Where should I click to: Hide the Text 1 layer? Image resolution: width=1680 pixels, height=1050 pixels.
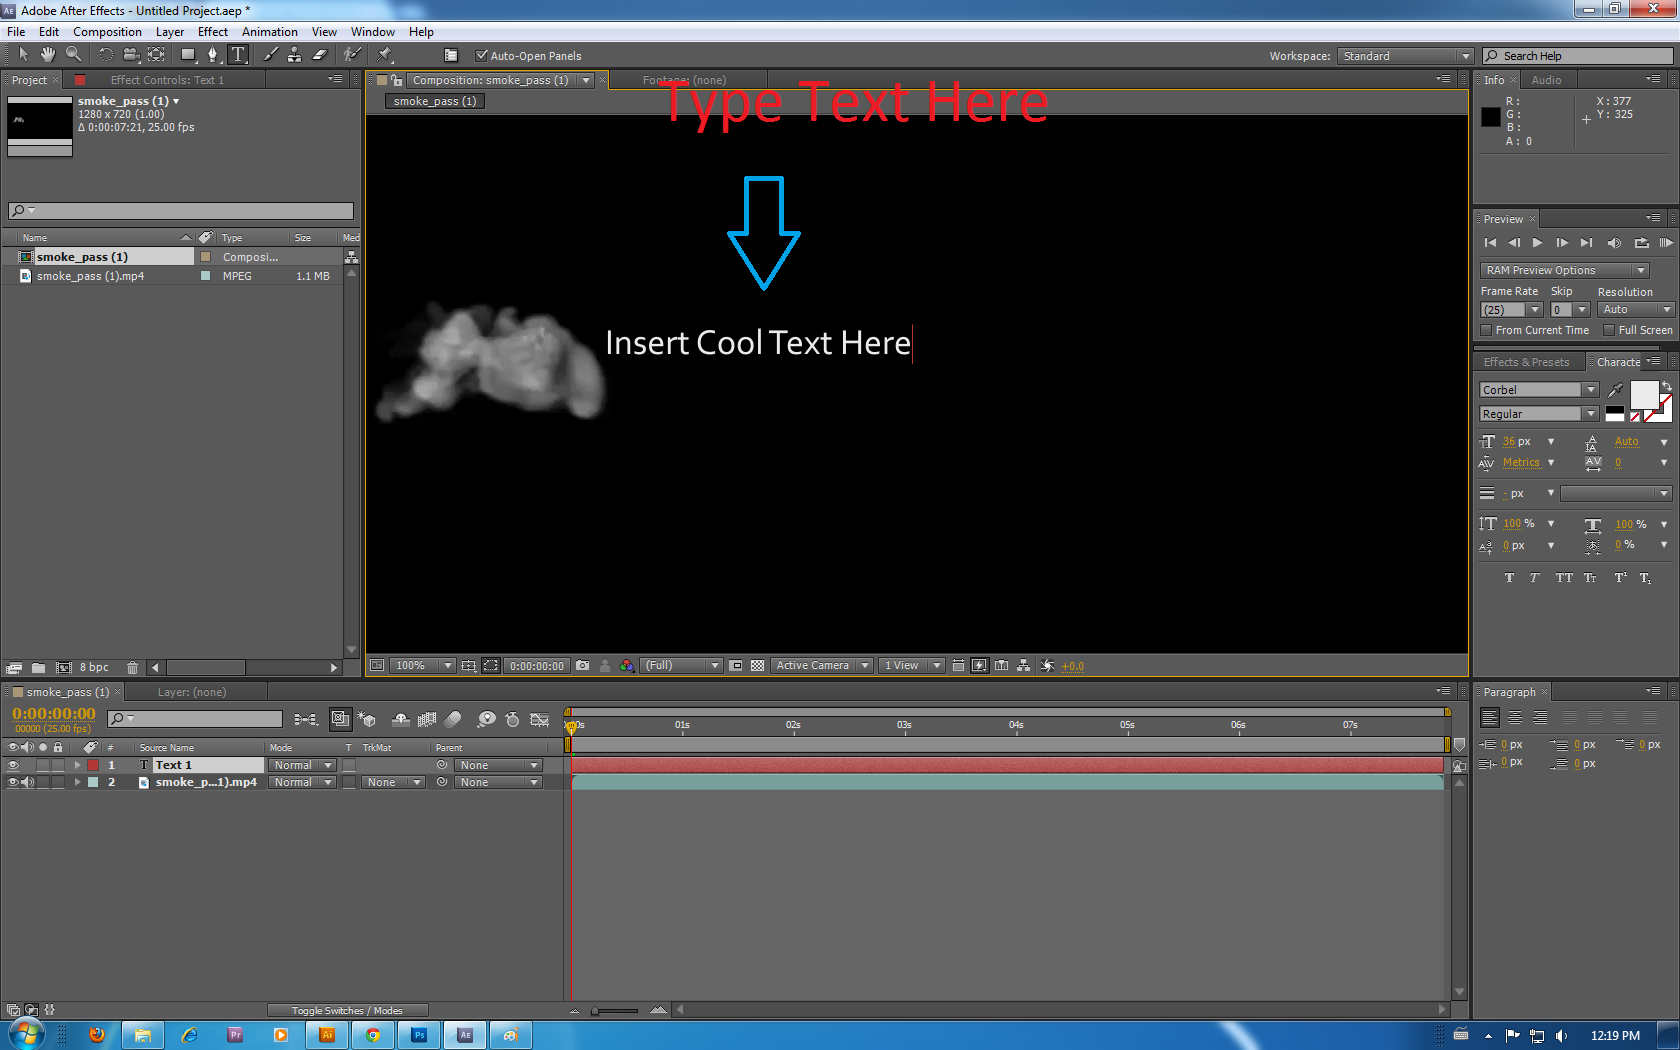pyautogui.click(x=13, y=765)
